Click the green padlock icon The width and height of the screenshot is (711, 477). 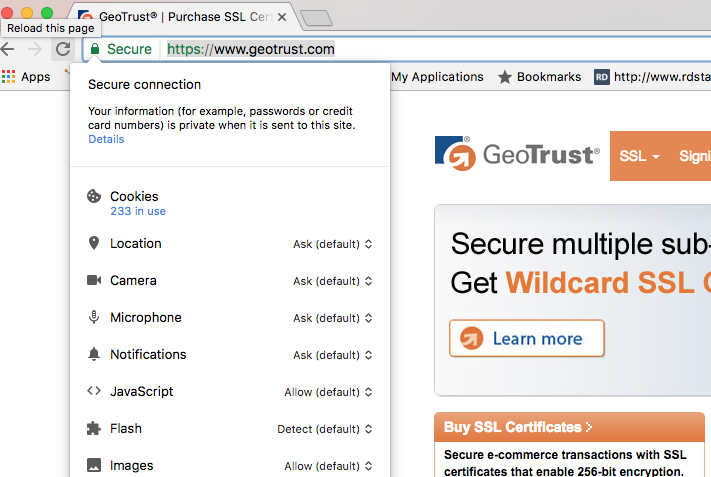(95, 49)
